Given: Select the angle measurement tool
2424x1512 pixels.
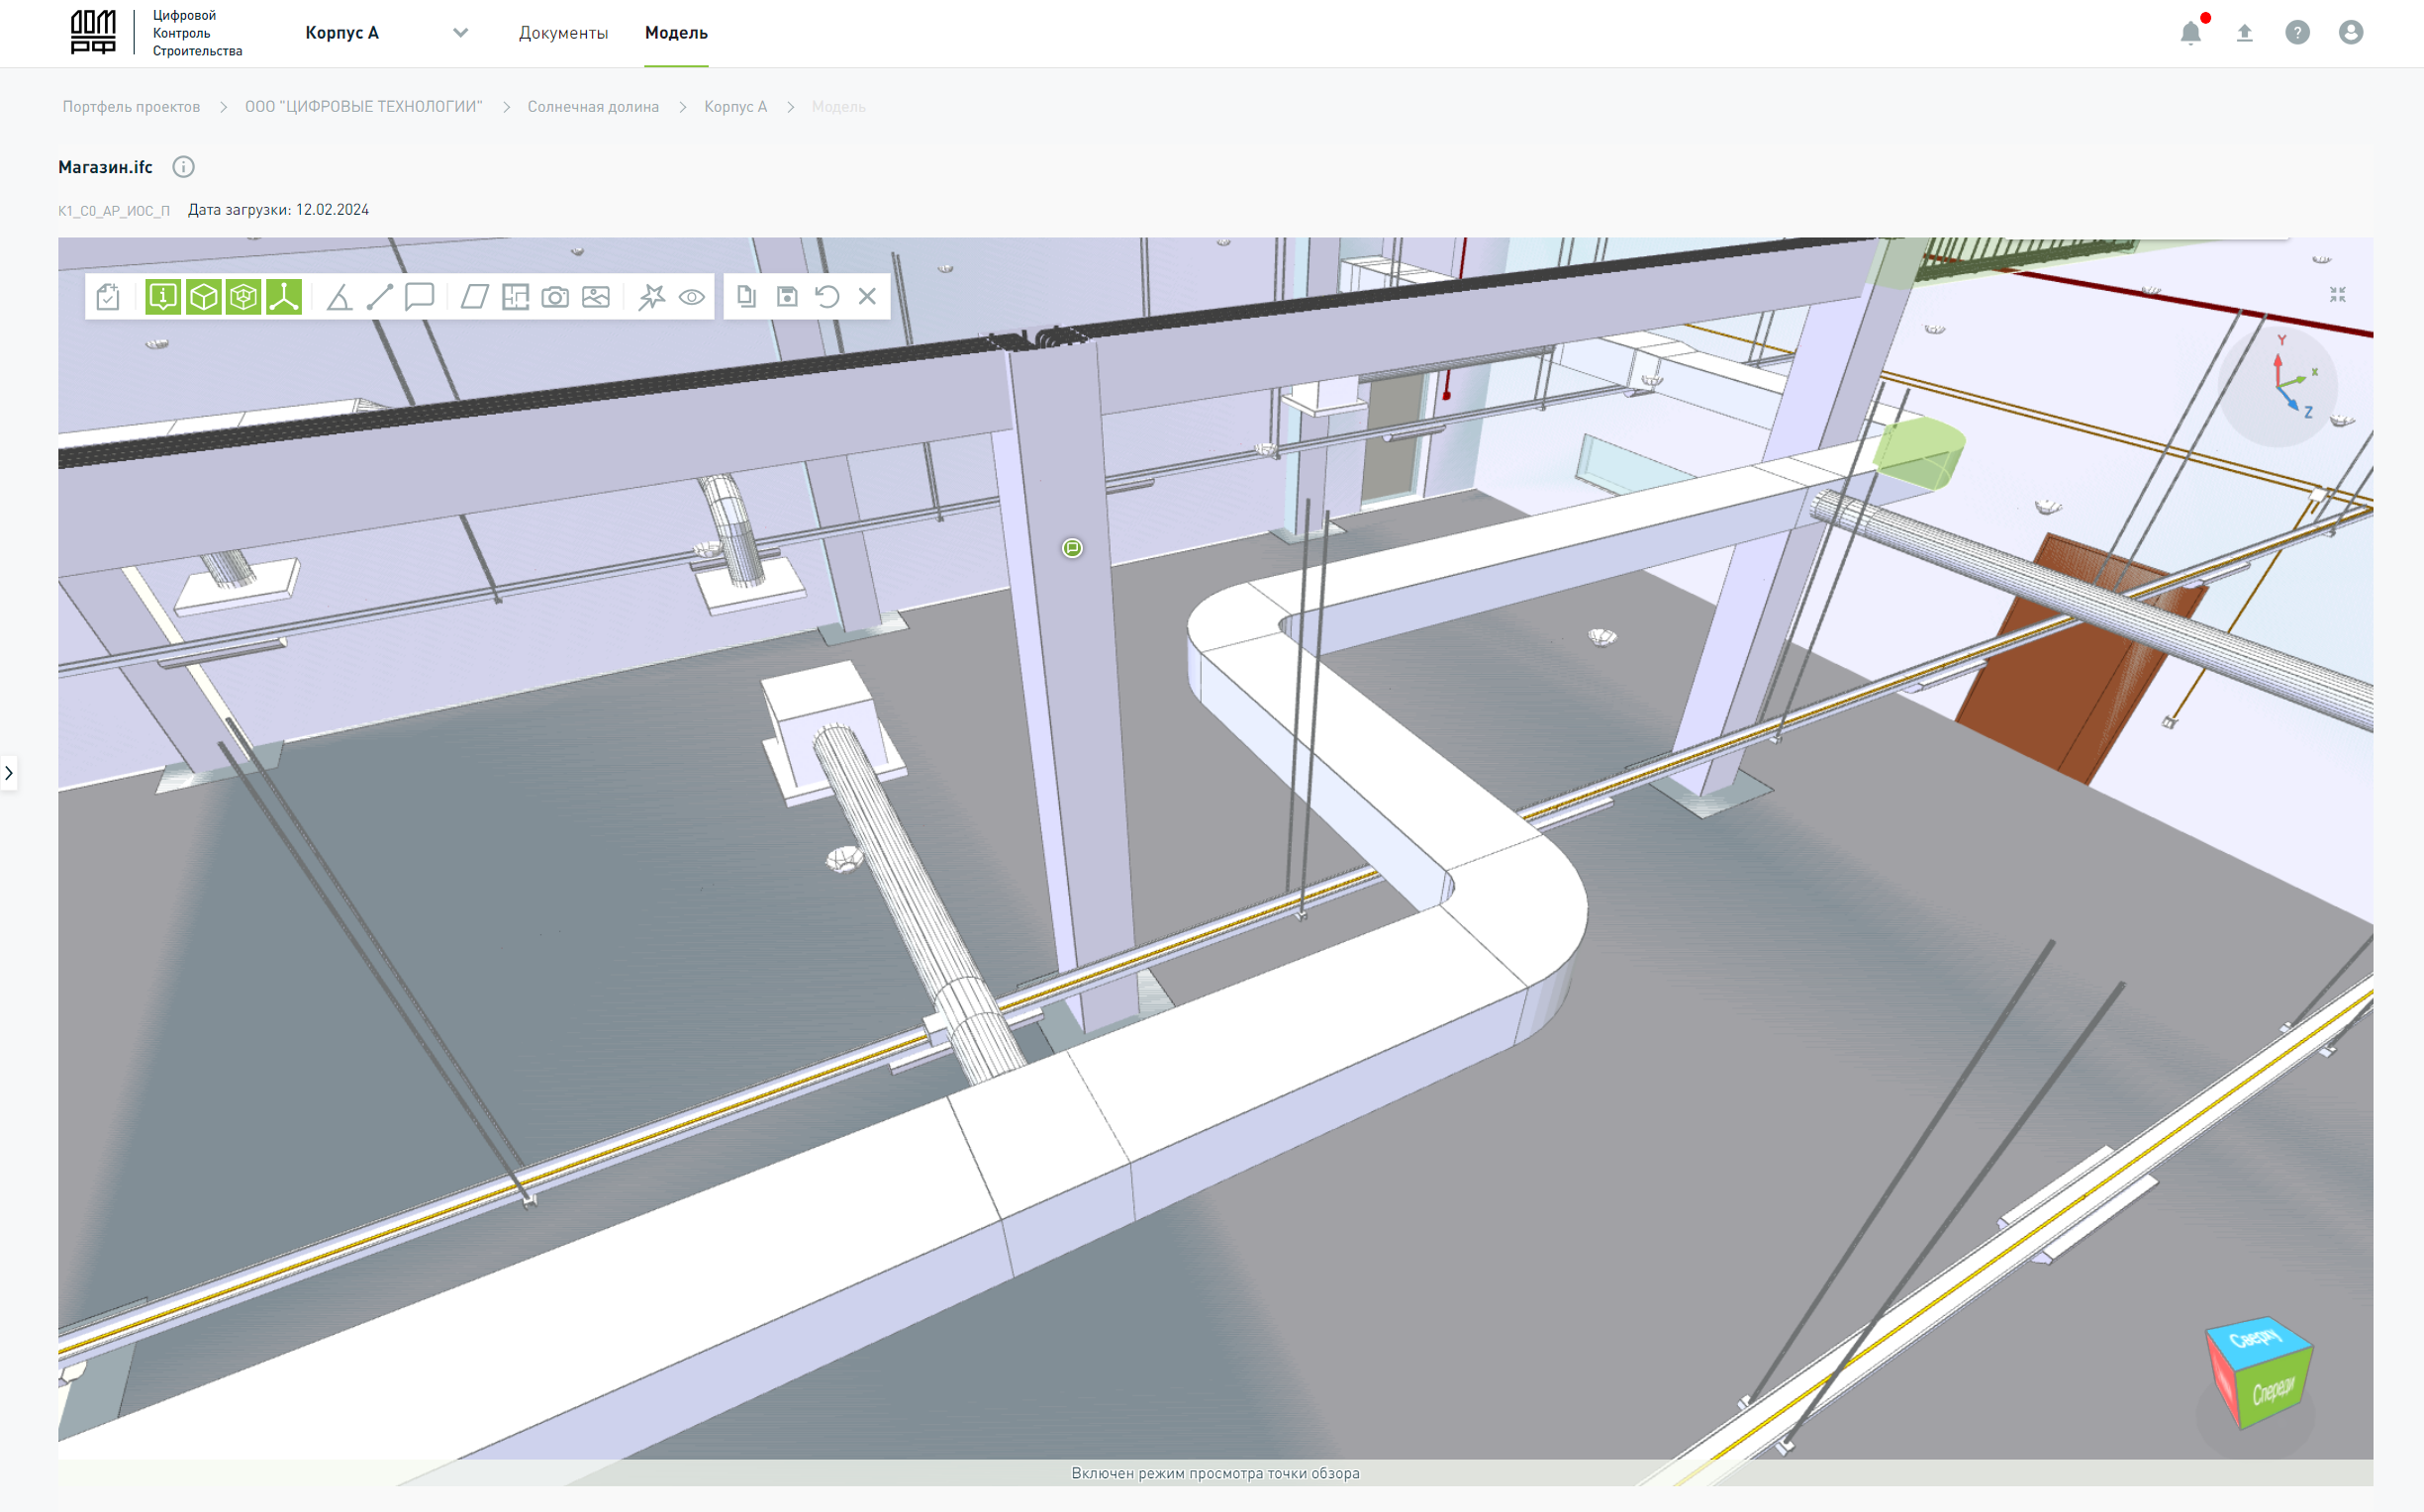Looking at the screenshot, I should tap(339, 297).
